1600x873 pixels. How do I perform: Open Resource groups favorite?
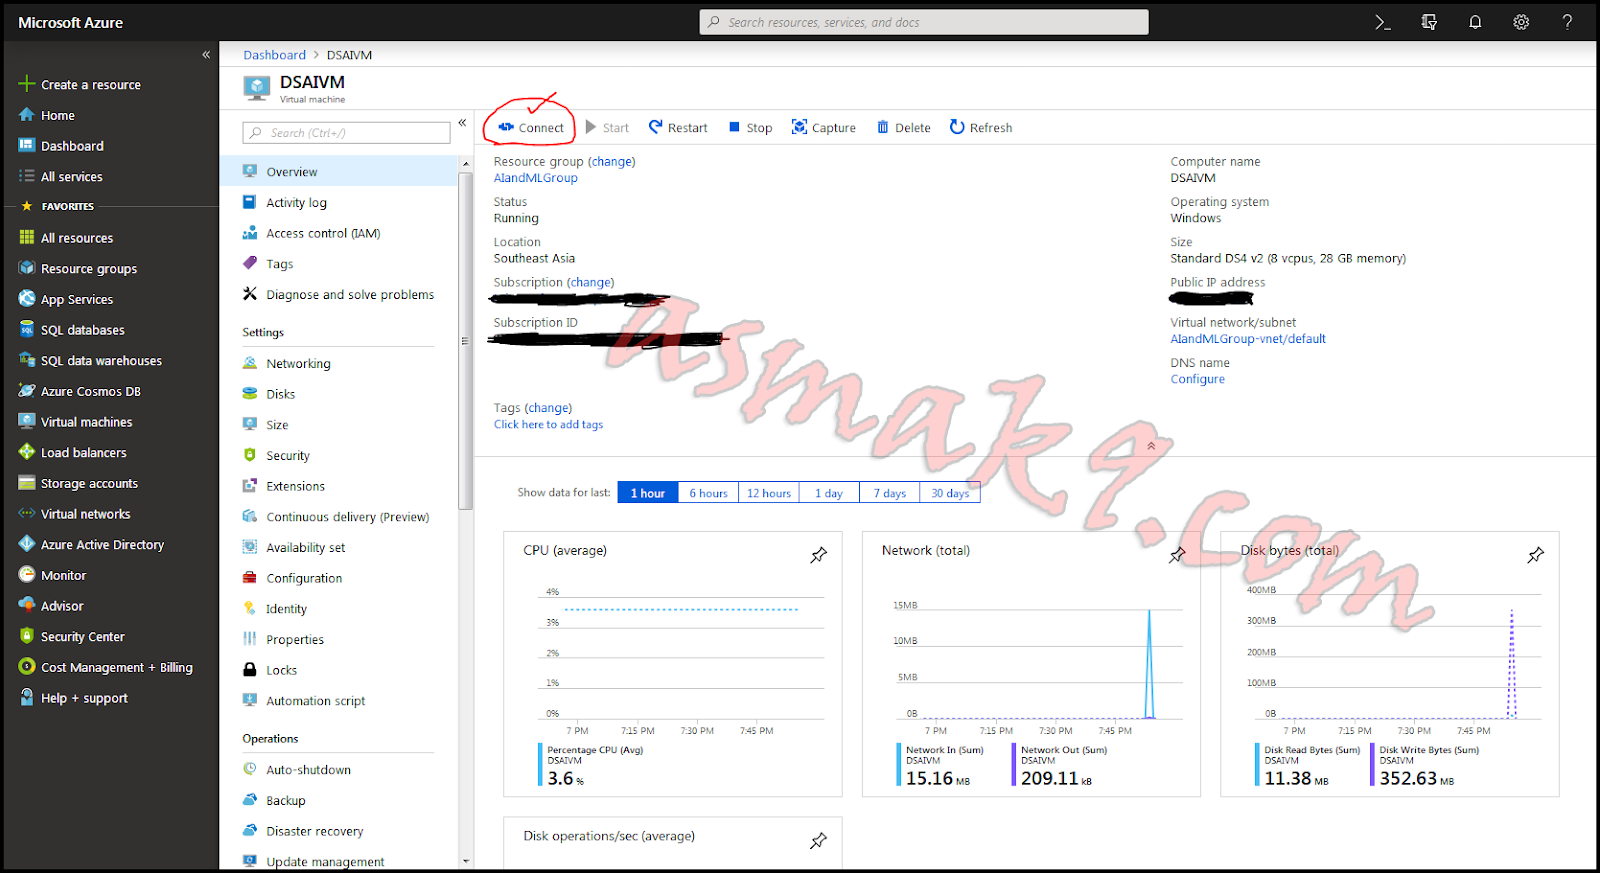[x=78, y=269]
